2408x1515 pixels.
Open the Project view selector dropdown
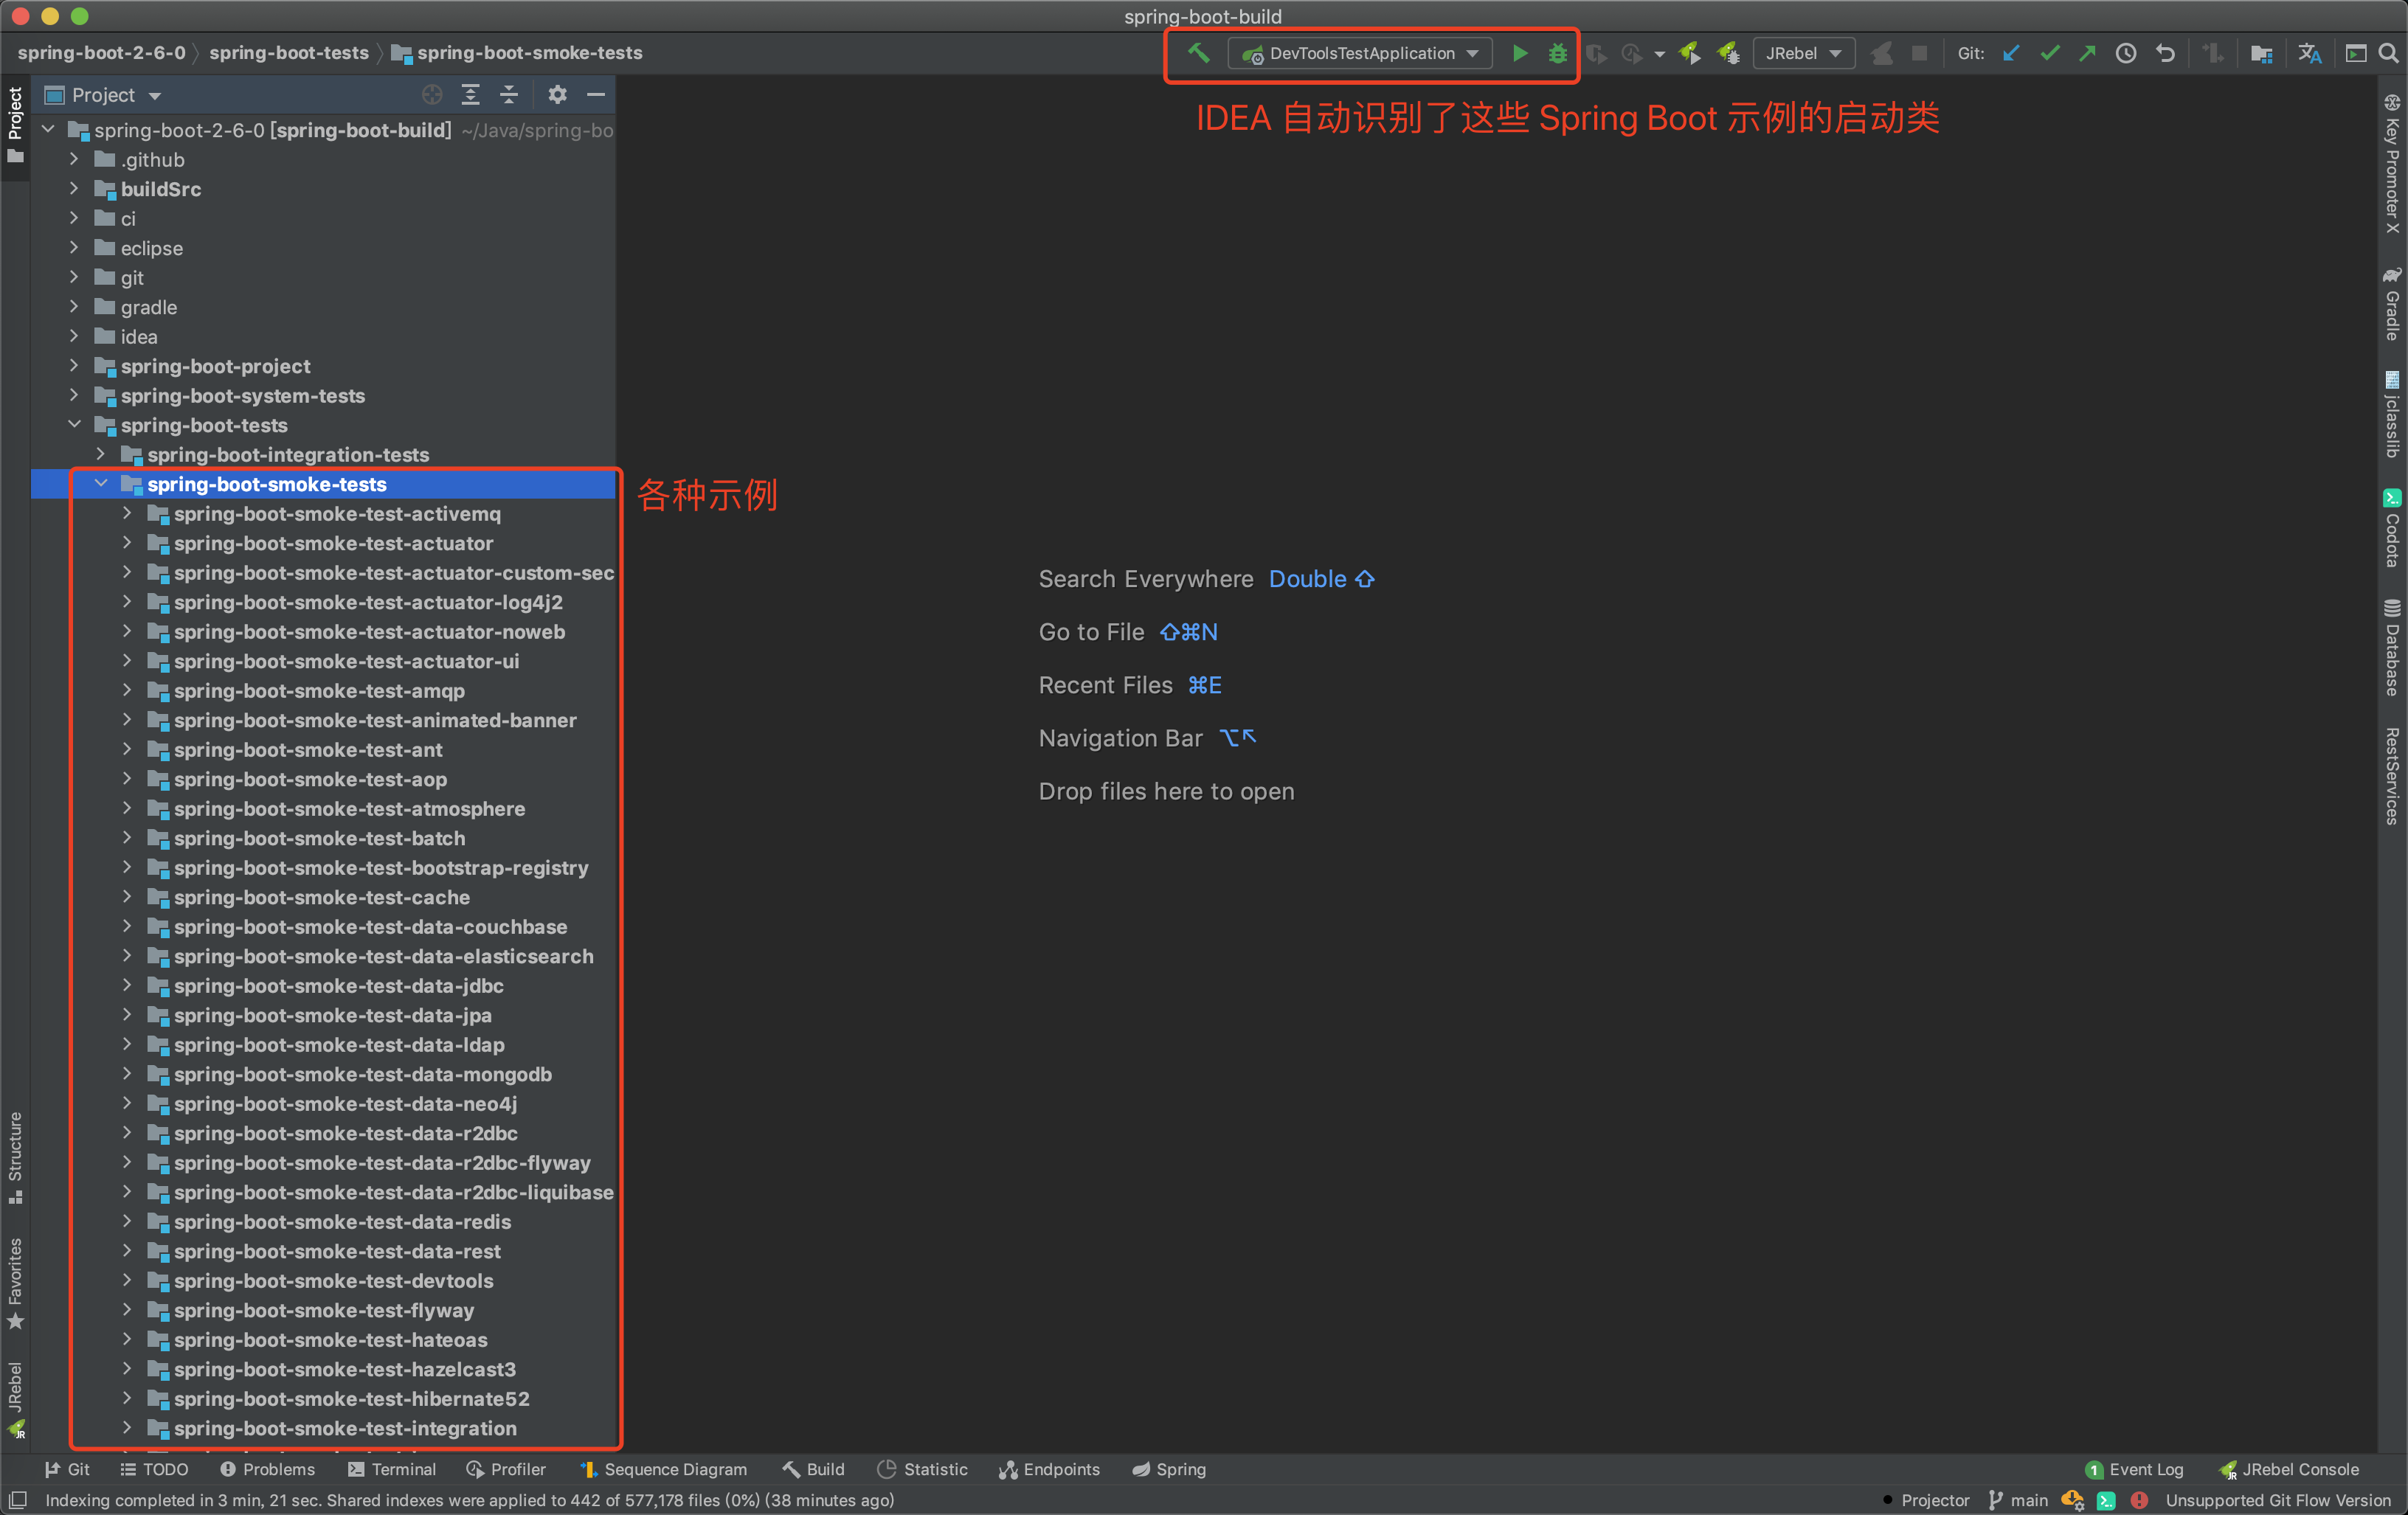(x=103, y=95)
